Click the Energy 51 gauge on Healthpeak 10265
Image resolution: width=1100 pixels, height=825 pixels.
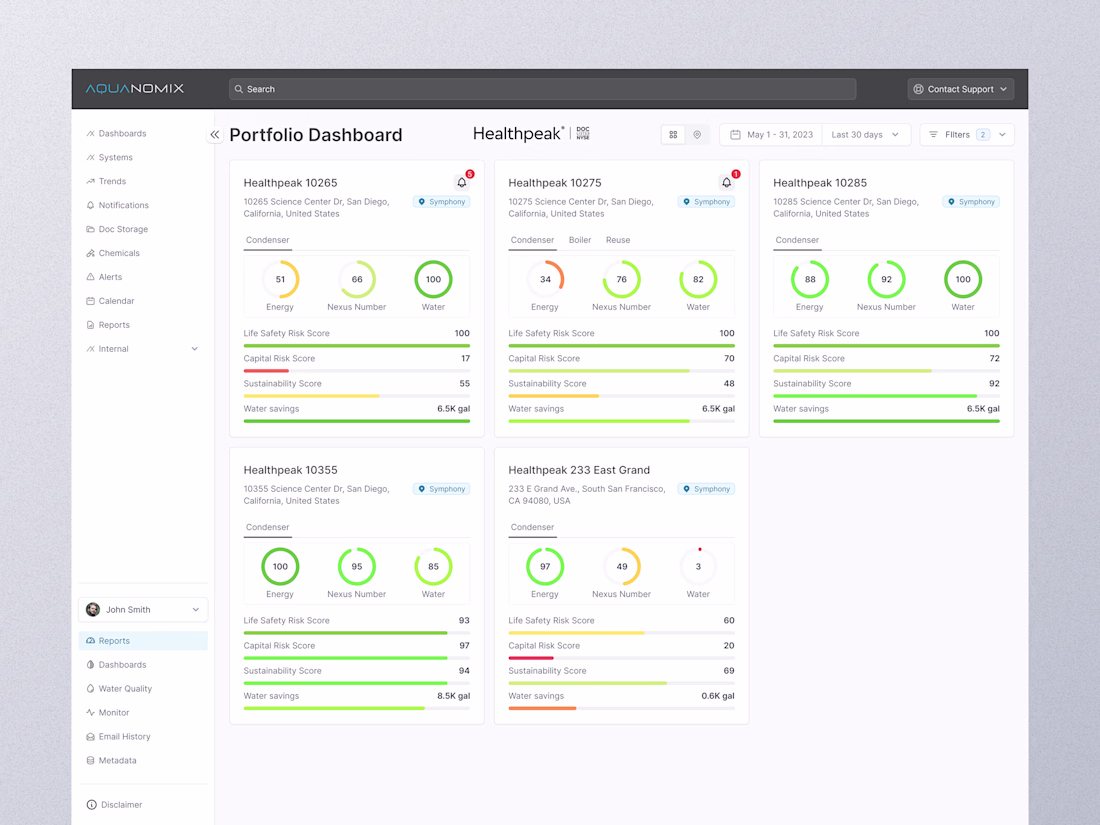pos(280,279)
